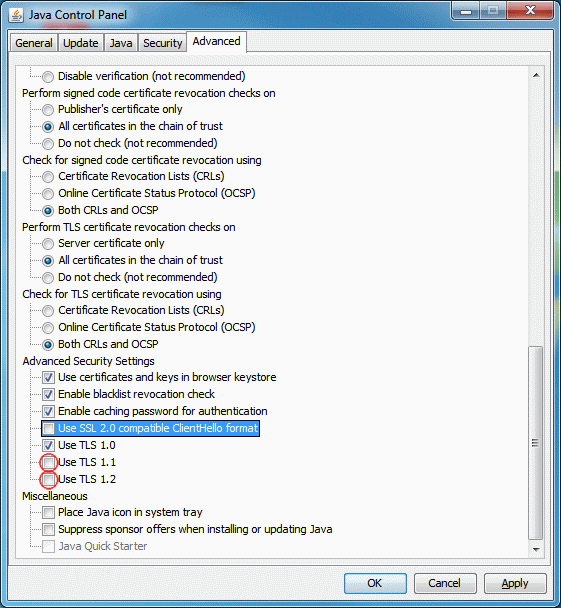The image size is (561, 608).
Task: Click Perform signed code certificate revocation checks heading
Action: click(148, 93)
